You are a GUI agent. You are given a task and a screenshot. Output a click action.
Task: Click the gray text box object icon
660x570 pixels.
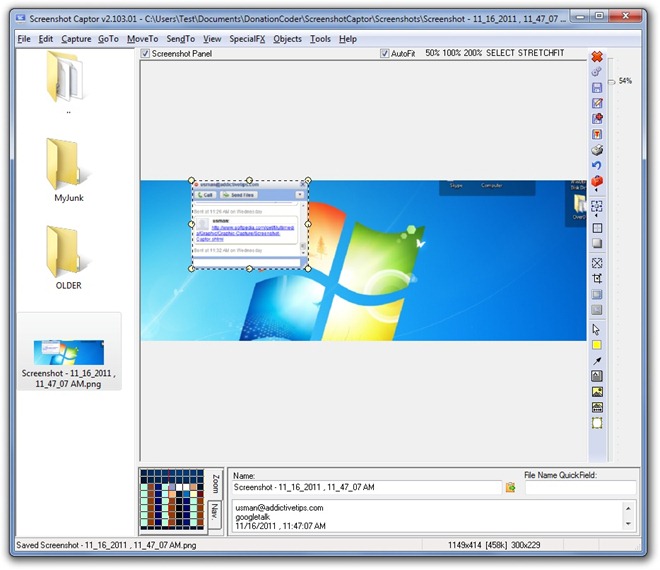point(597,376)
